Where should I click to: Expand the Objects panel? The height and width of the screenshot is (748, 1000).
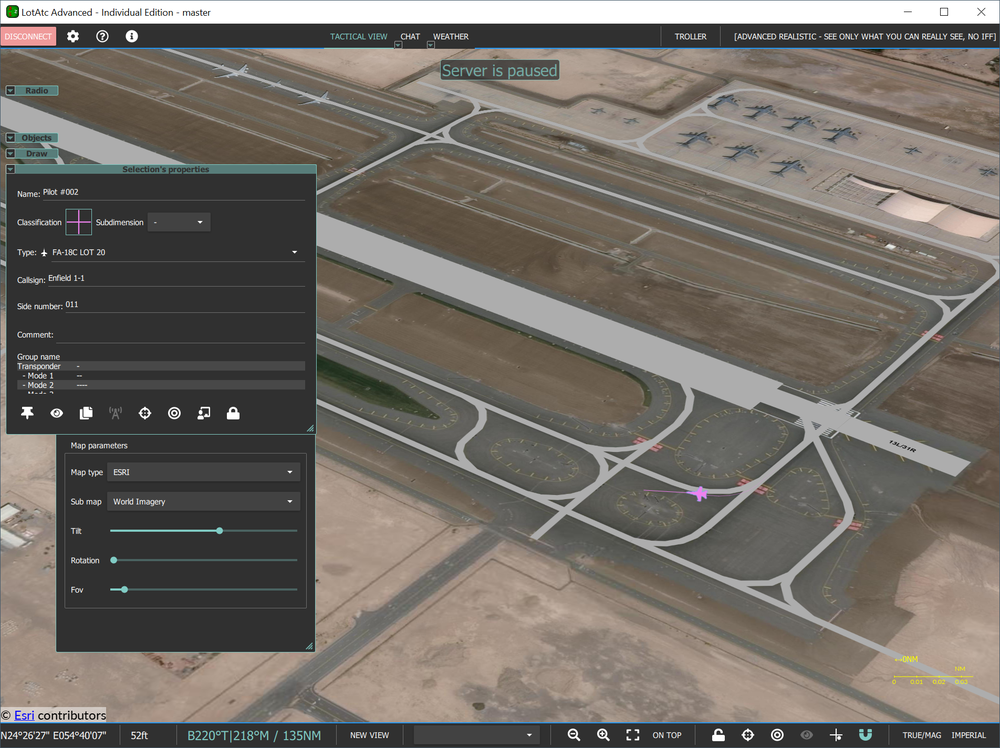pyautogui.click(x=11, y=138)
